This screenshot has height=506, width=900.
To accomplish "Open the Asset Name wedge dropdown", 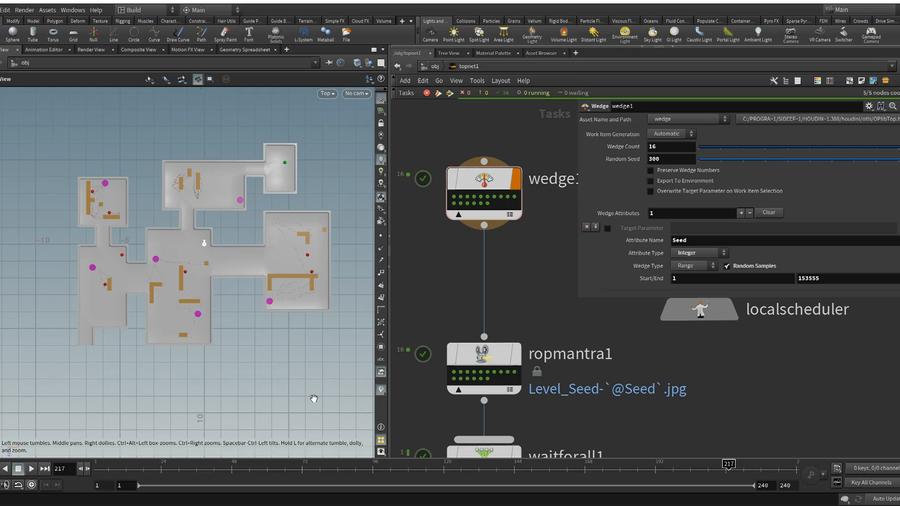I will click(688, 119).
